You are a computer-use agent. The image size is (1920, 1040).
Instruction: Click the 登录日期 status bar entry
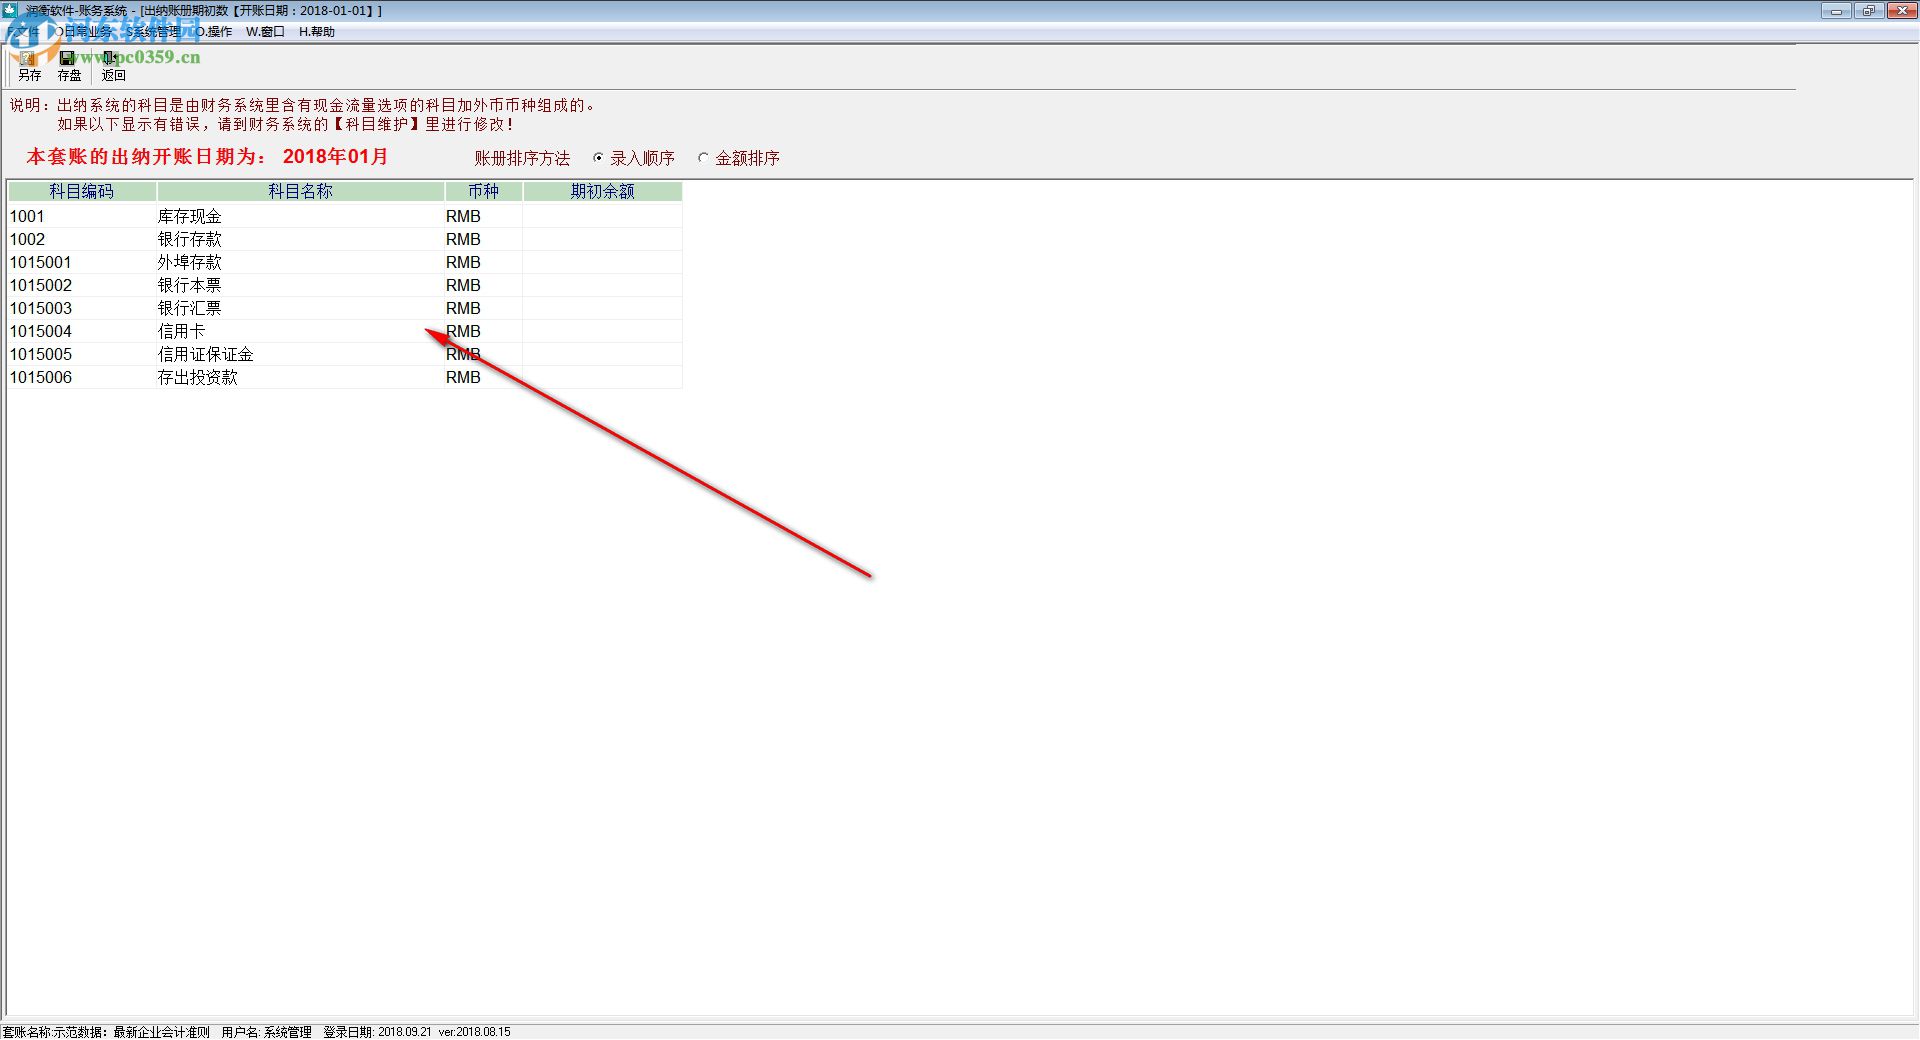tap(377, 1032)
